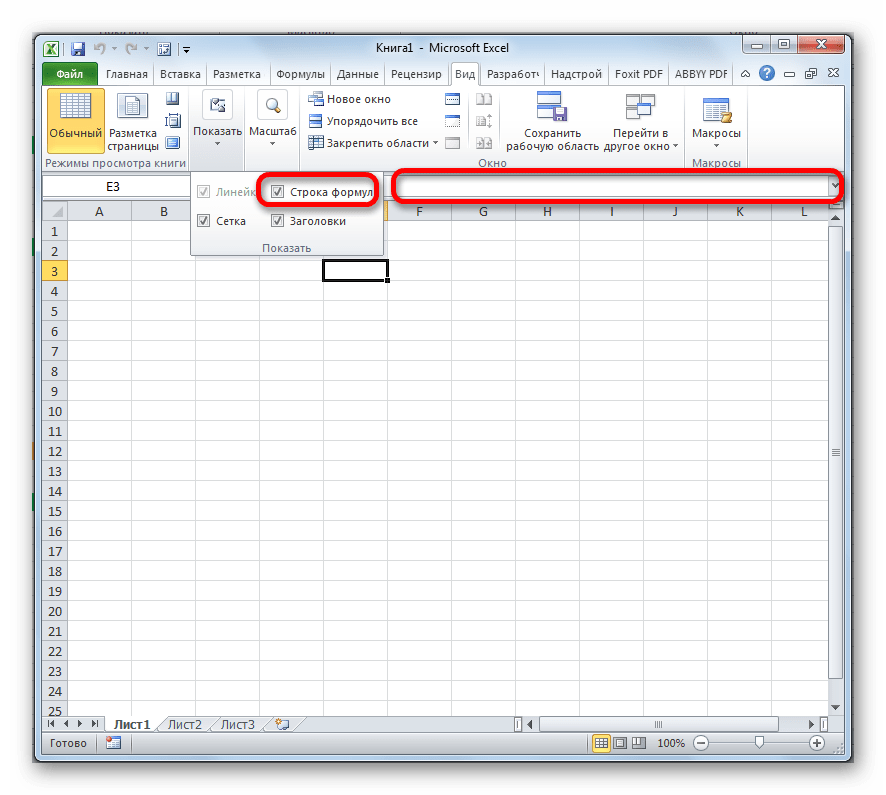This screenshot has width=886, height=795.
Task: Open customize quick access toolbar dropdown
Action: click(186, 50)
